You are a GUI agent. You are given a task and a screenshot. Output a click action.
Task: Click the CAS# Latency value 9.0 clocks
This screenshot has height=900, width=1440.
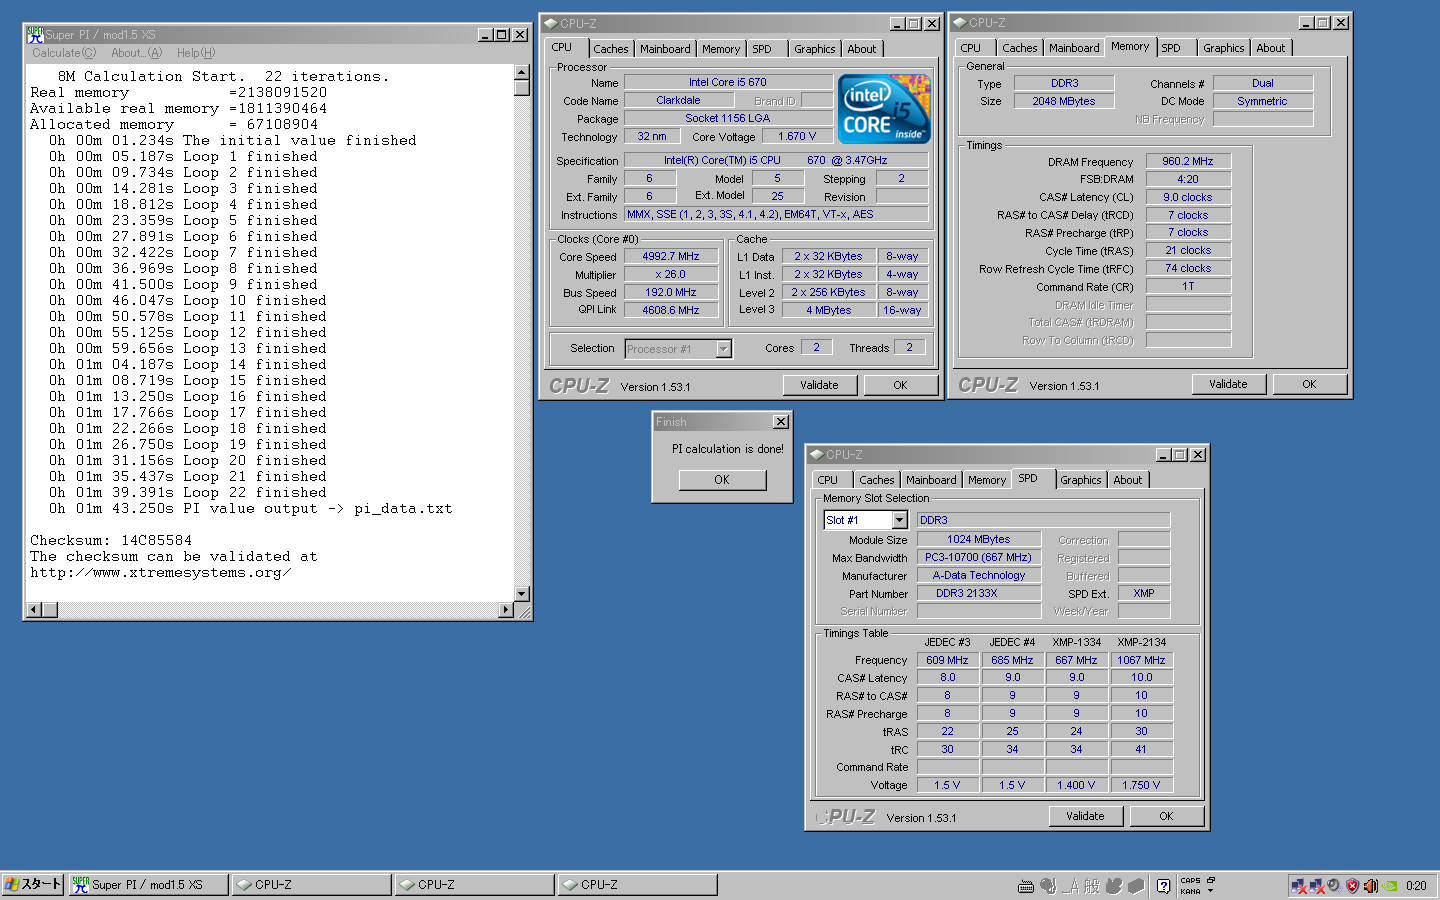click(1187, 197)
